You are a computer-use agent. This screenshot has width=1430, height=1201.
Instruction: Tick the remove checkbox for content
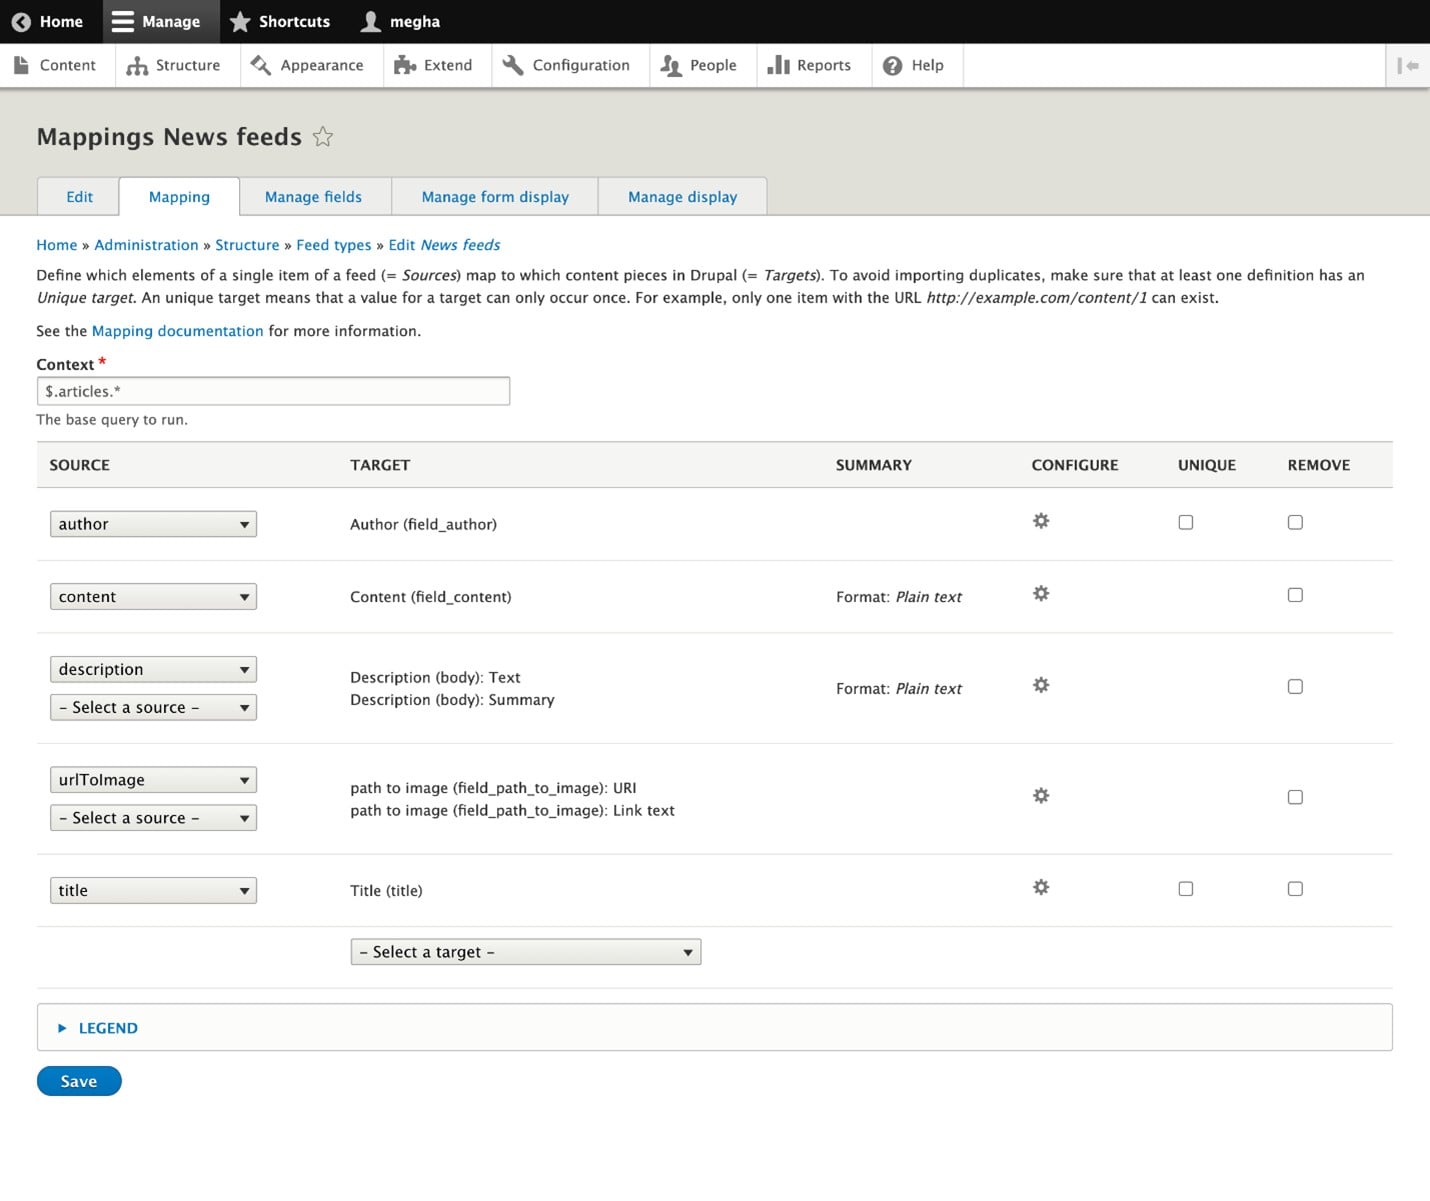(x=1295, y=595)
